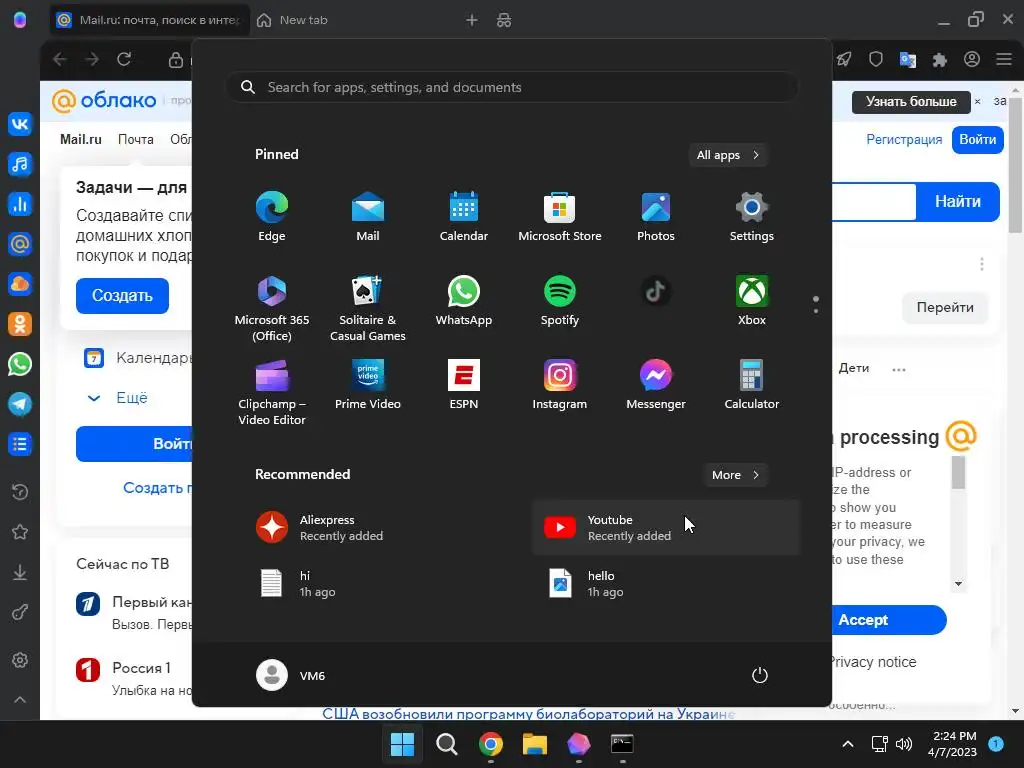
Task: Launch Instagram from pinned apps
Action: pos(560,385)
